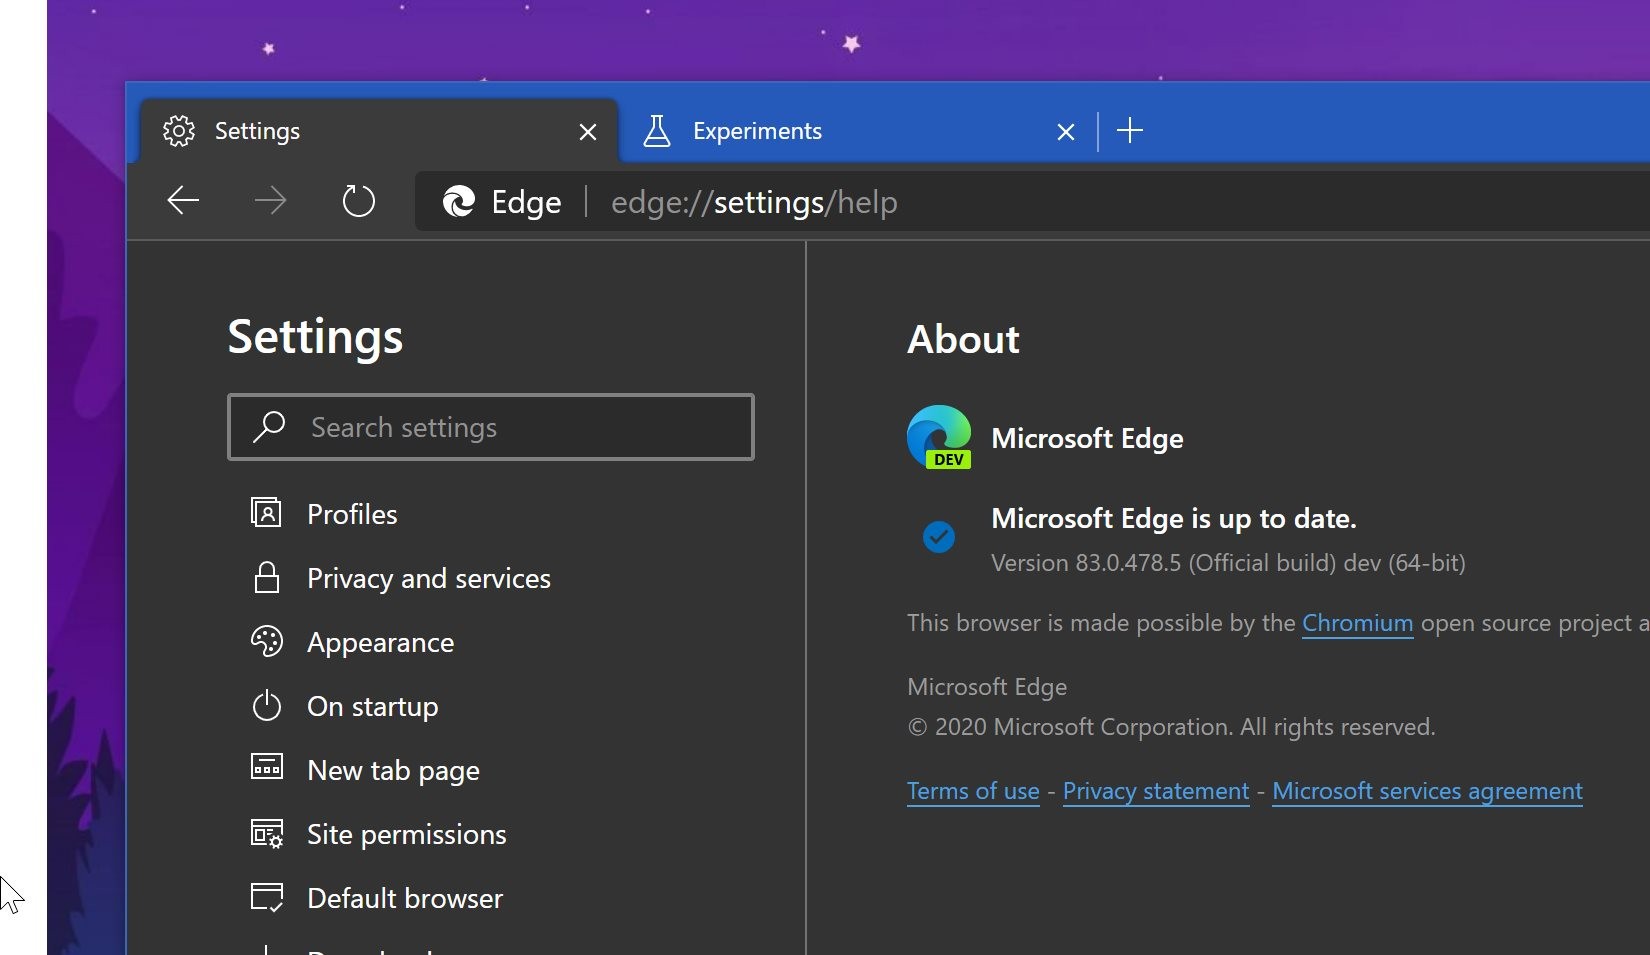The image size is (1650, 955).
Task: Click the palette icon for Appearance
Action: tap(266, 641)
